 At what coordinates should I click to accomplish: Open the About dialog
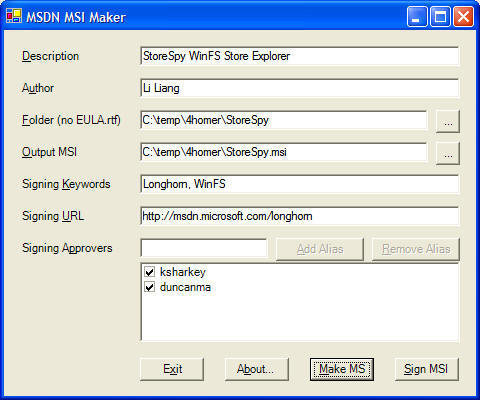click(256, 369)
